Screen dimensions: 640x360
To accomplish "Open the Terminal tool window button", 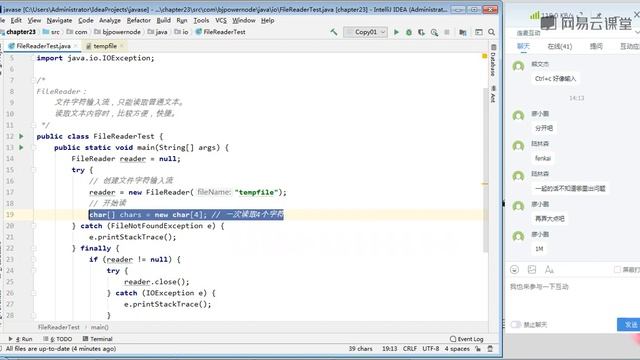I will click(x=98, y=339).
